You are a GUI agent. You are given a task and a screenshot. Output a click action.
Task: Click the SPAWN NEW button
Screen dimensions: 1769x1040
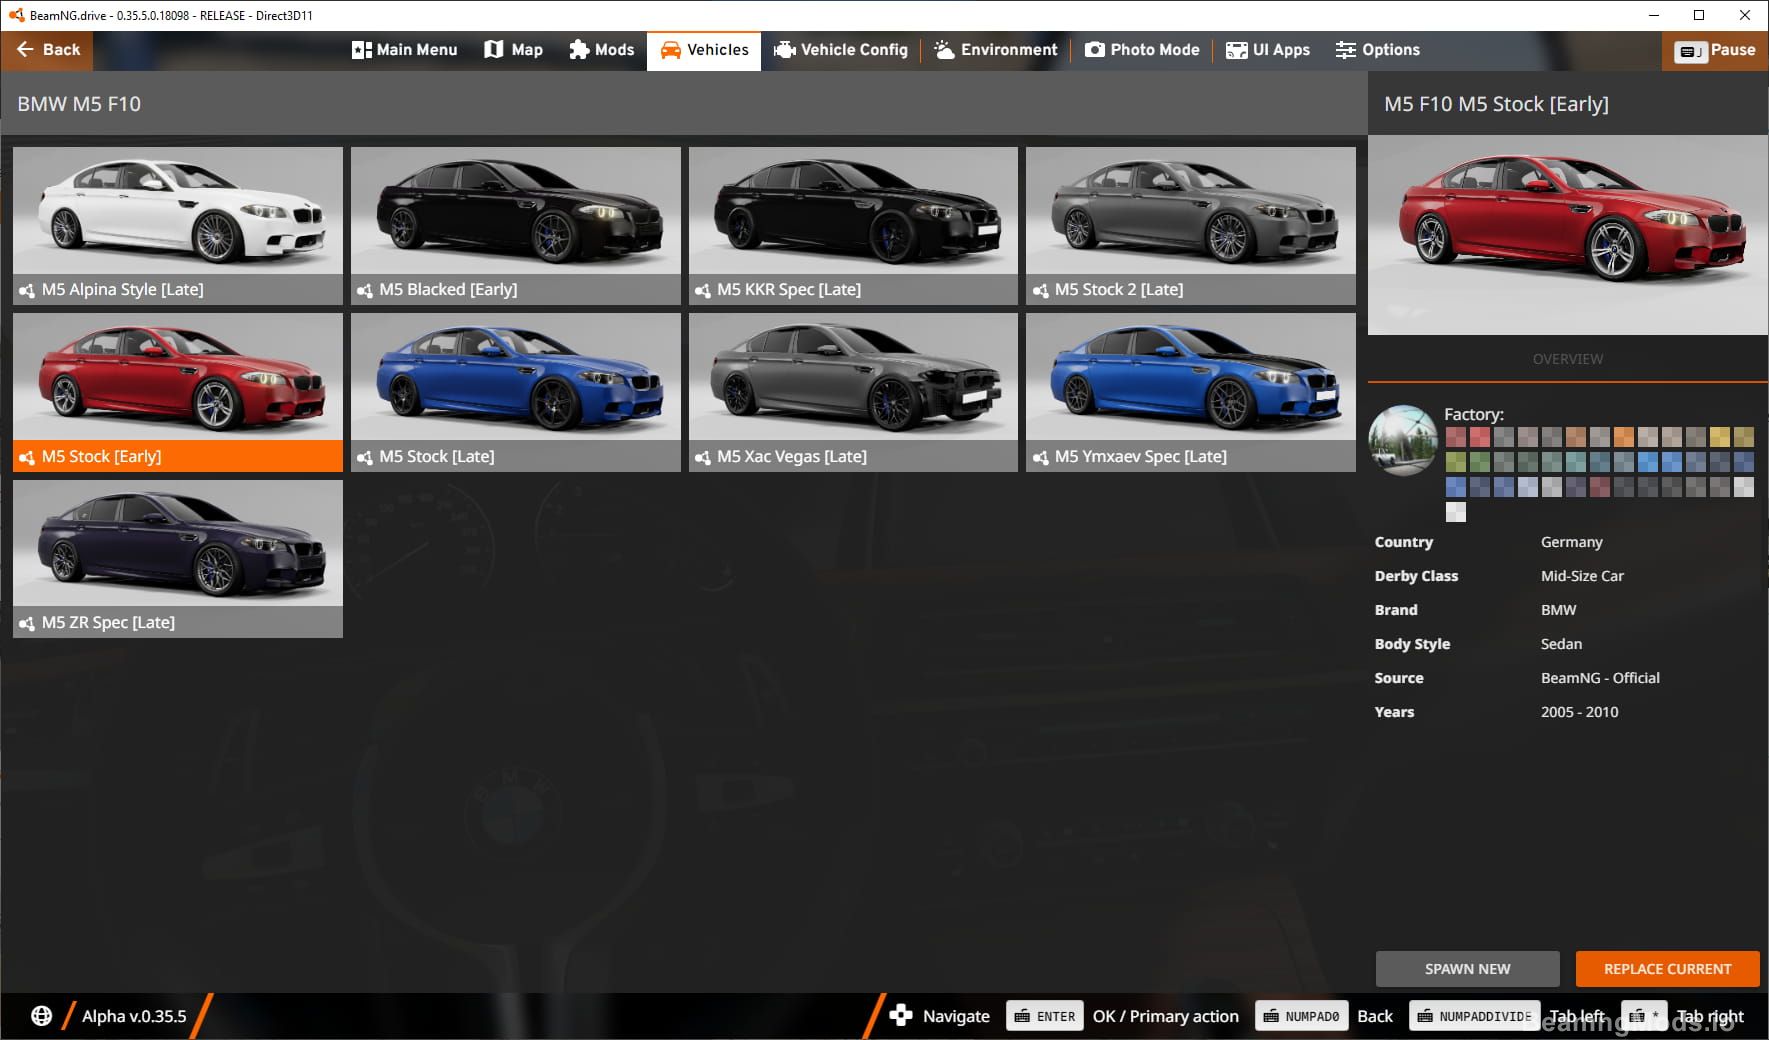(x=1467, y=969)
